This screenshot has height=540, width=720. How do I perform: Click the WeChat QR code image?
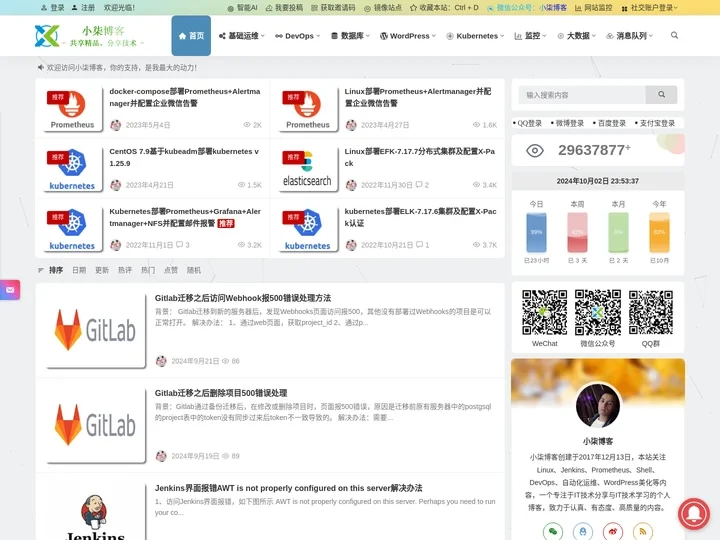point(545,312)
